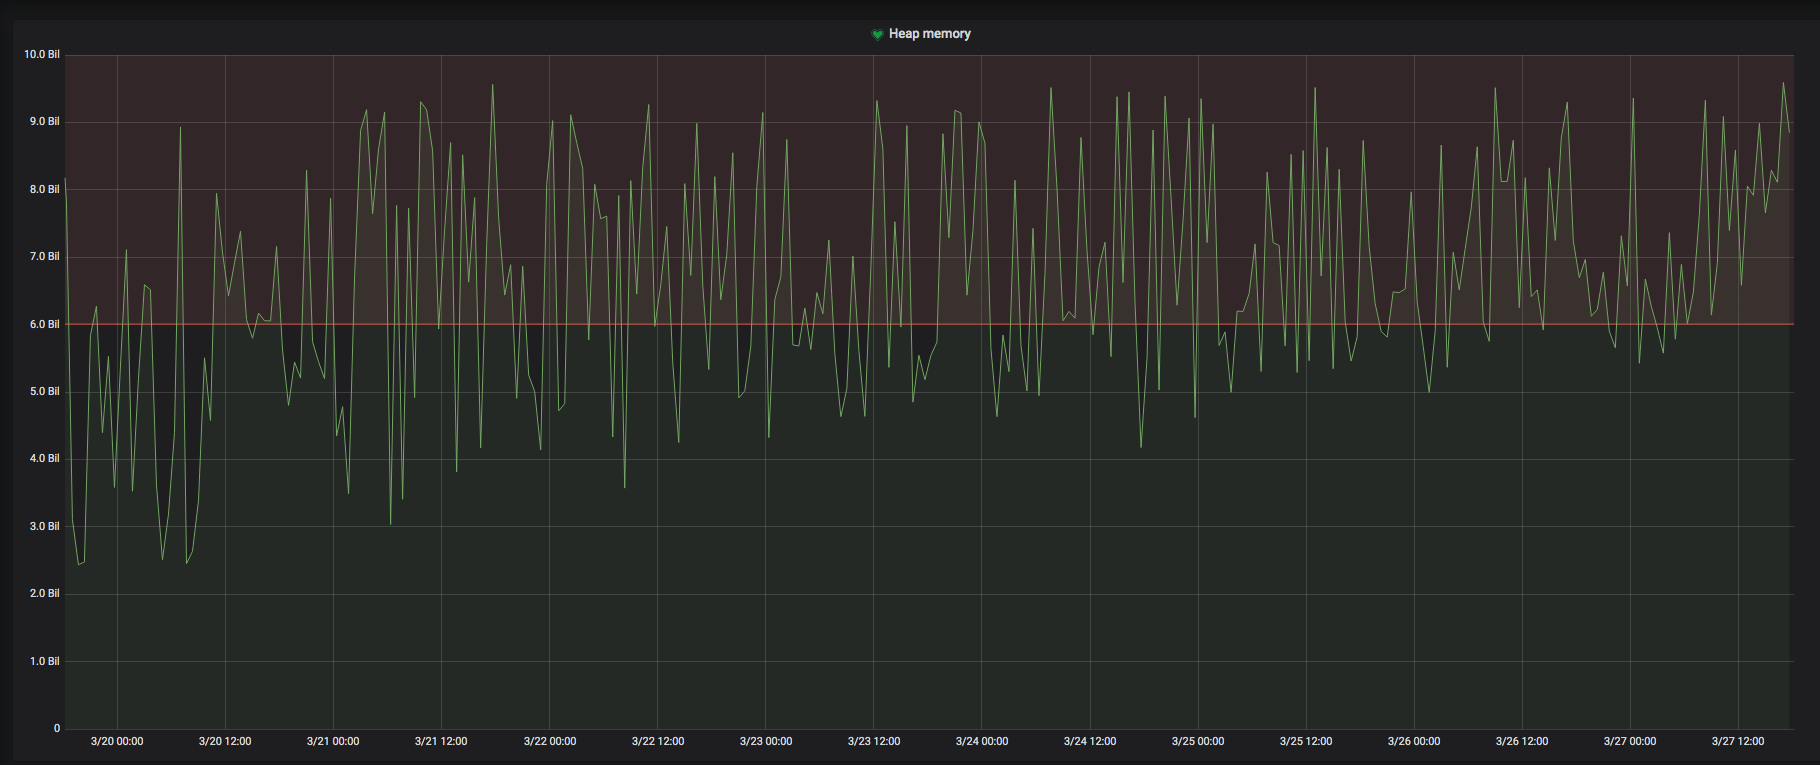Click the 3/25 00:00 time label
This screenshot has height=765, width=1820.
pos(1198,741)
